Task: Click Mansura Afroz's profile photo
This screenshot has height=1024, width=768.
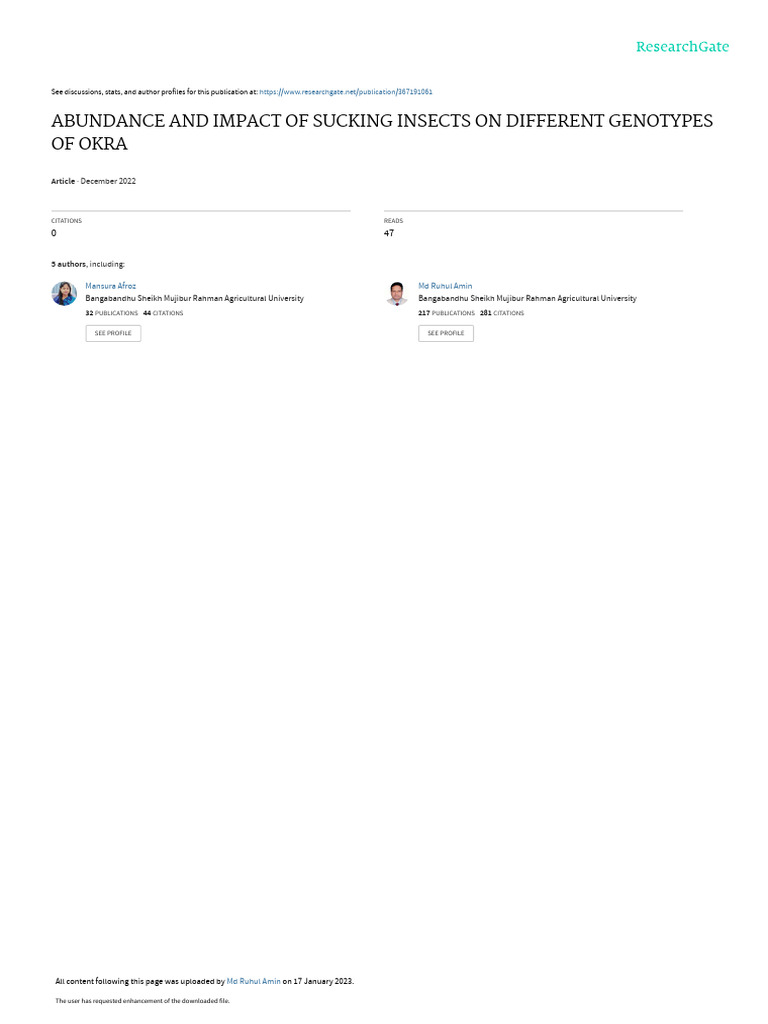Action: coord(64,293)
